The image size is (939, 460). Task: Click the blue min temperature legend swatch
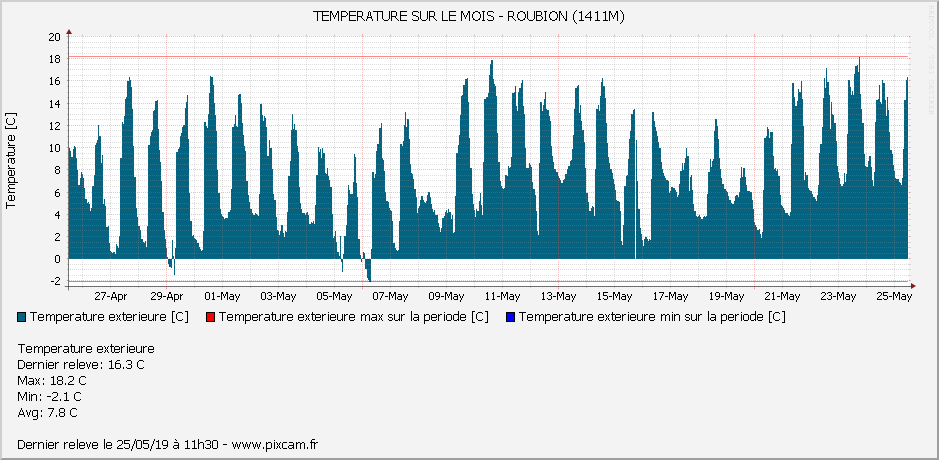[x=510, y=317]
